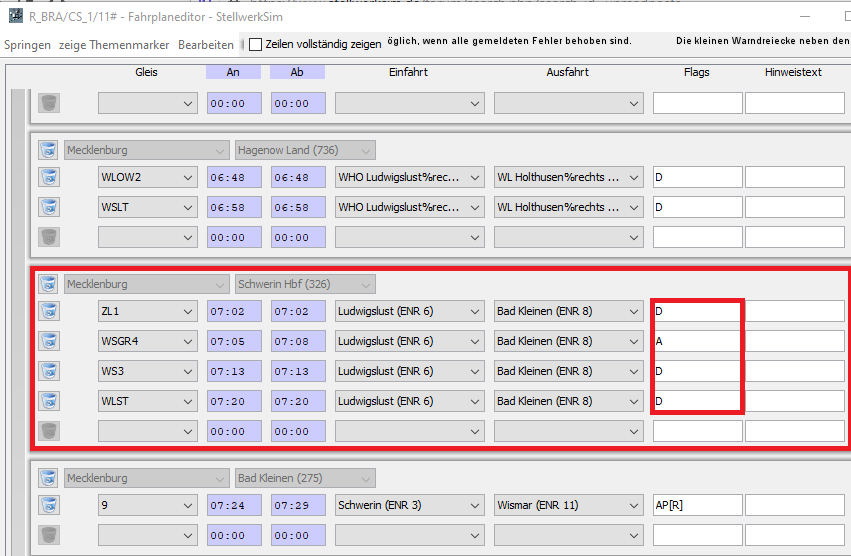Click the Einfahrt column header
851x556 pixels.
tap(408, 72)
